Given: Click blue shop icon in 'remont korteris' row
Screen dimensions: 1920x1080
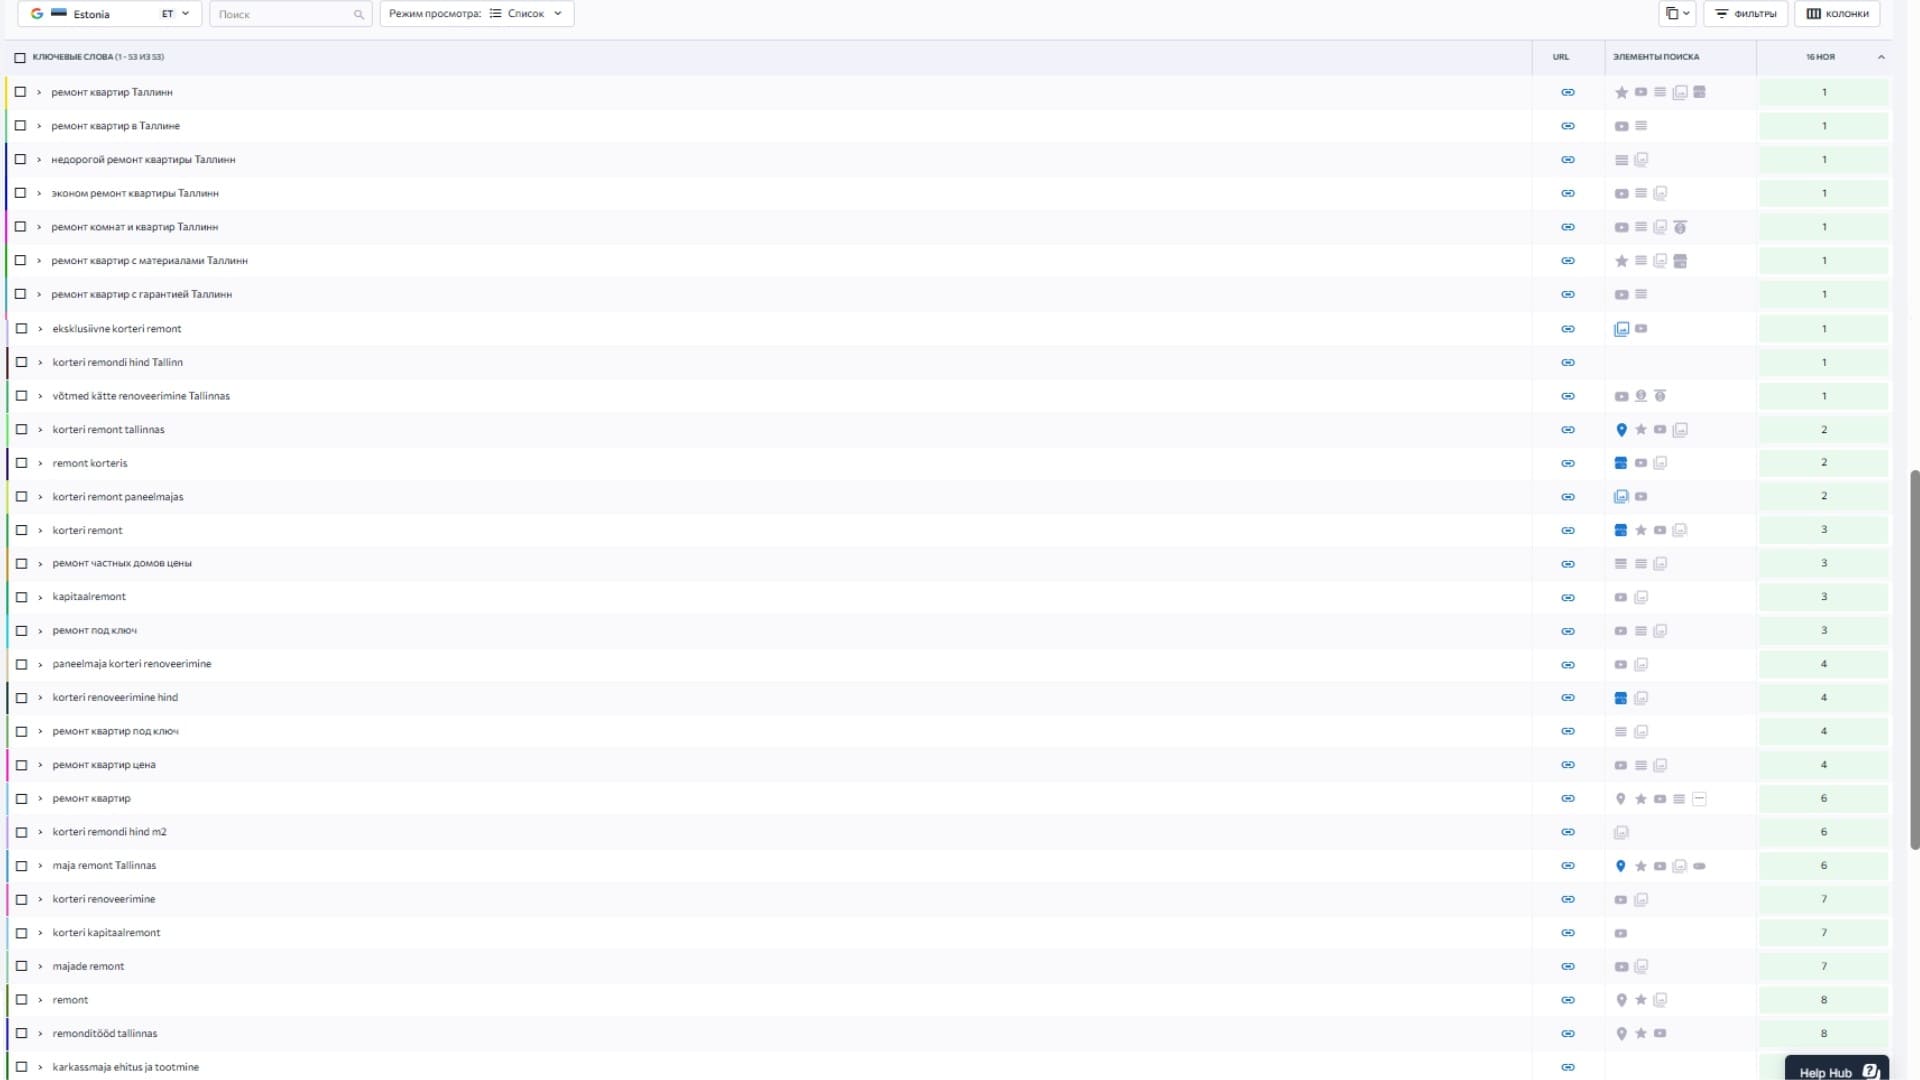Looking at the screenshot, I should point(1621,463).
